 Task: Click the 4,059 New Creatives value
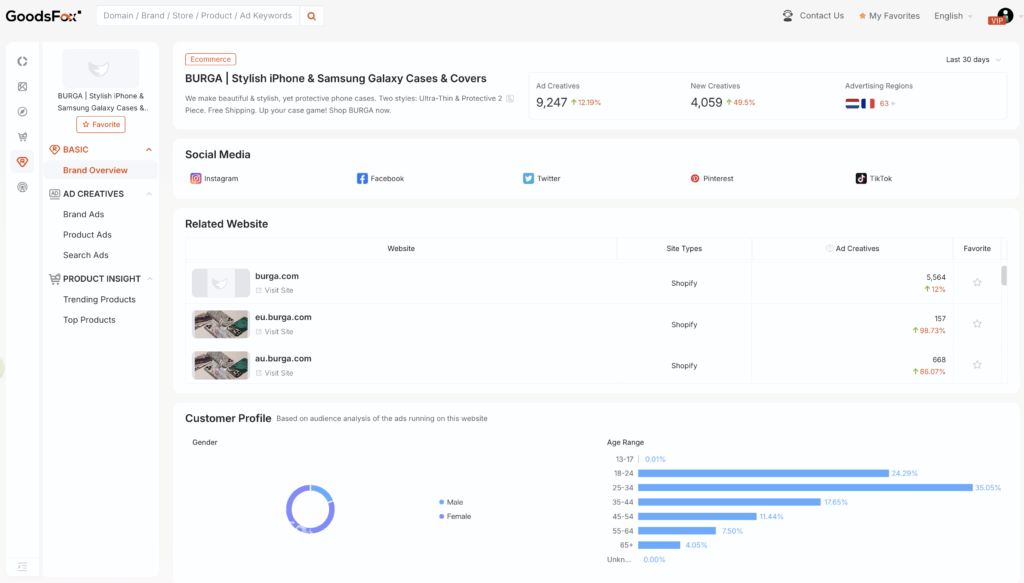(706, 102)
